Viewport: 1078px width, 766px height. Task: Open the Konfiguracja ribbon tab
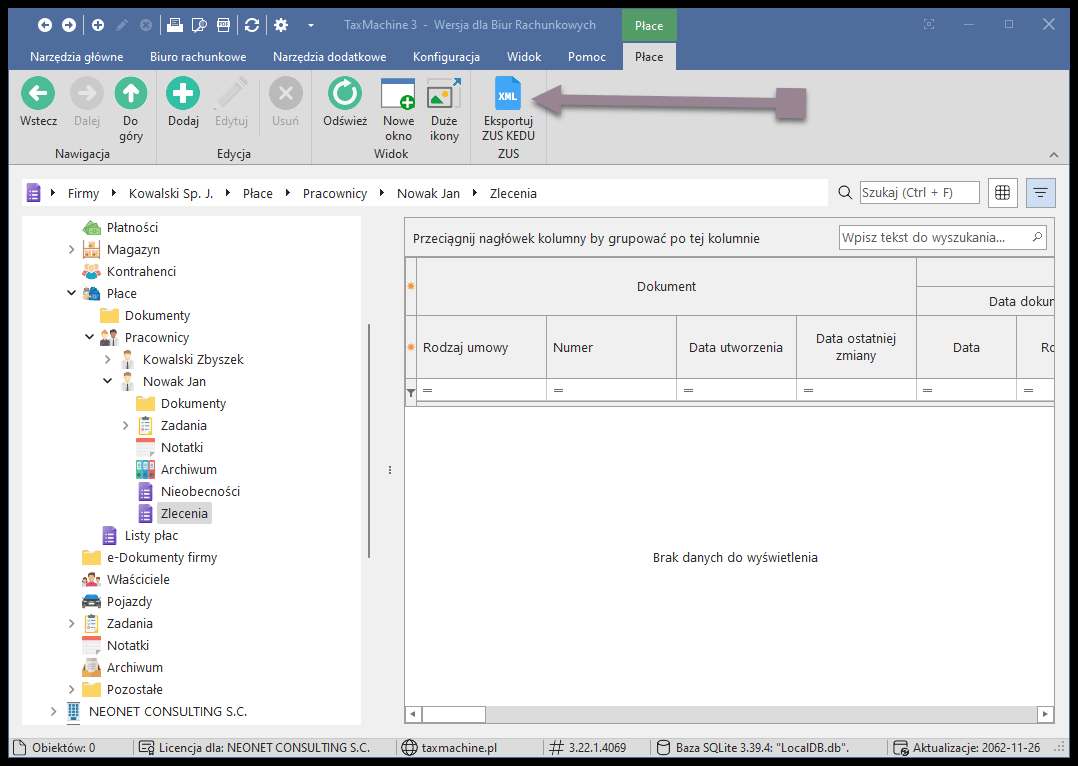tap(446, 57)
